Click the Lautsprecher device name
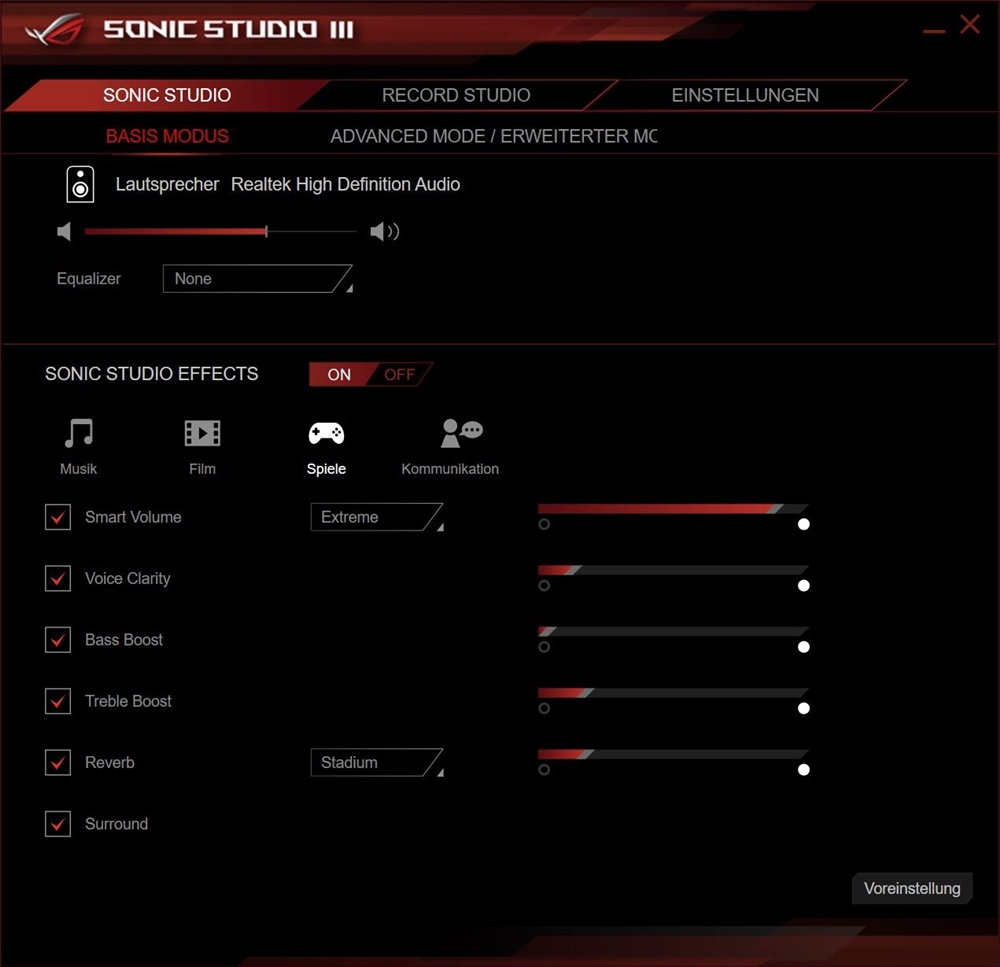The image size is (1000, 967). pos(167,184)
